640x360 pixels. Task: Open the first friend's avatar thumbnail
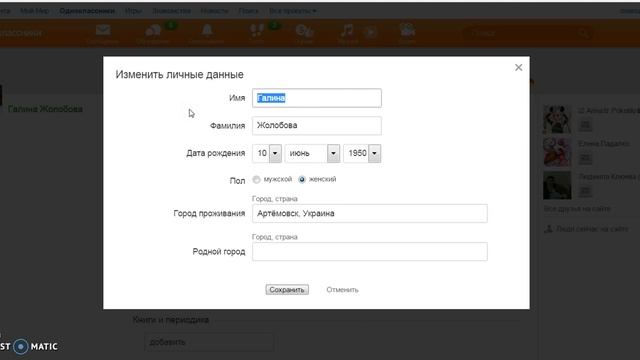(x=557, y=119)
